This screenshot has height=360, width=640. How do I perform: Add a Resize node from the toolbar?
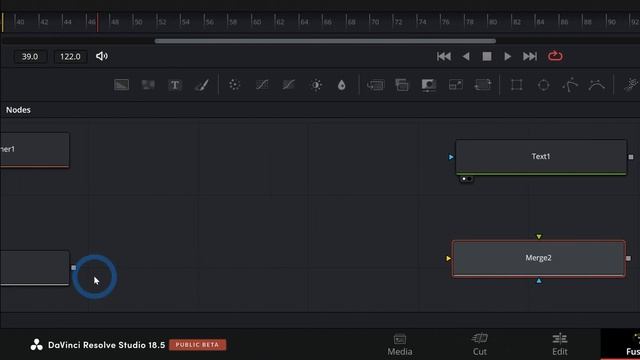tap(456, 85)
